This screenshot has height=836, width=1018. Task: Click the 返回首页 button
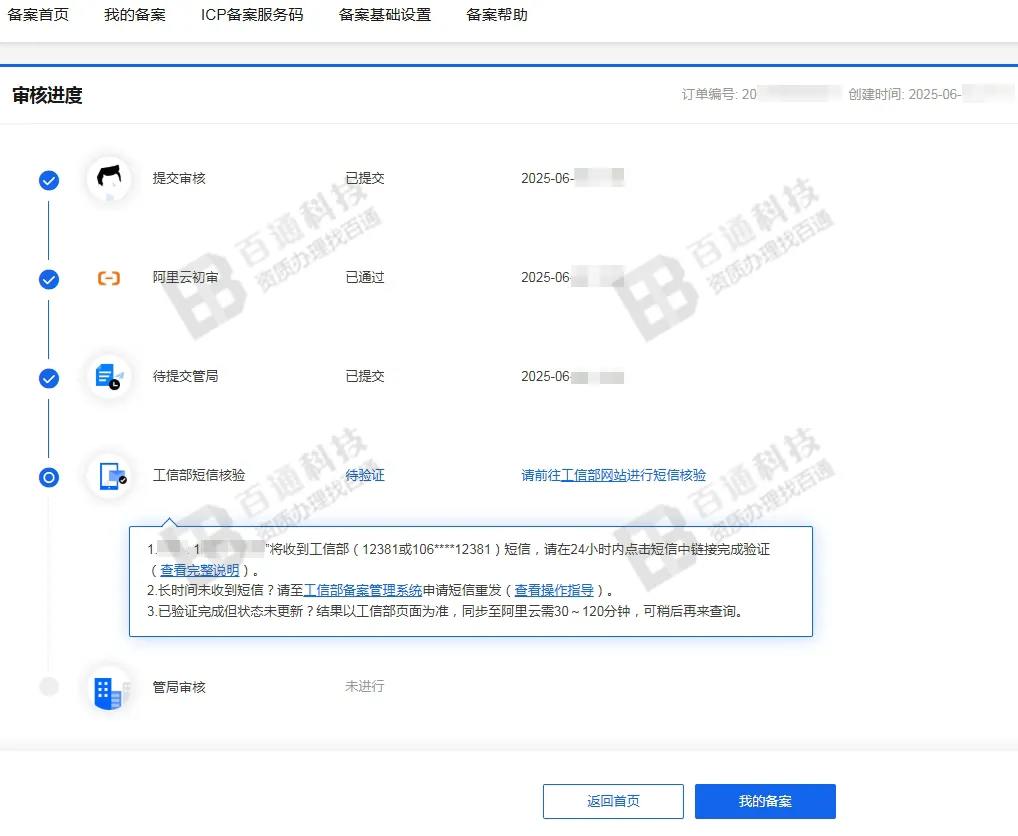613,801
